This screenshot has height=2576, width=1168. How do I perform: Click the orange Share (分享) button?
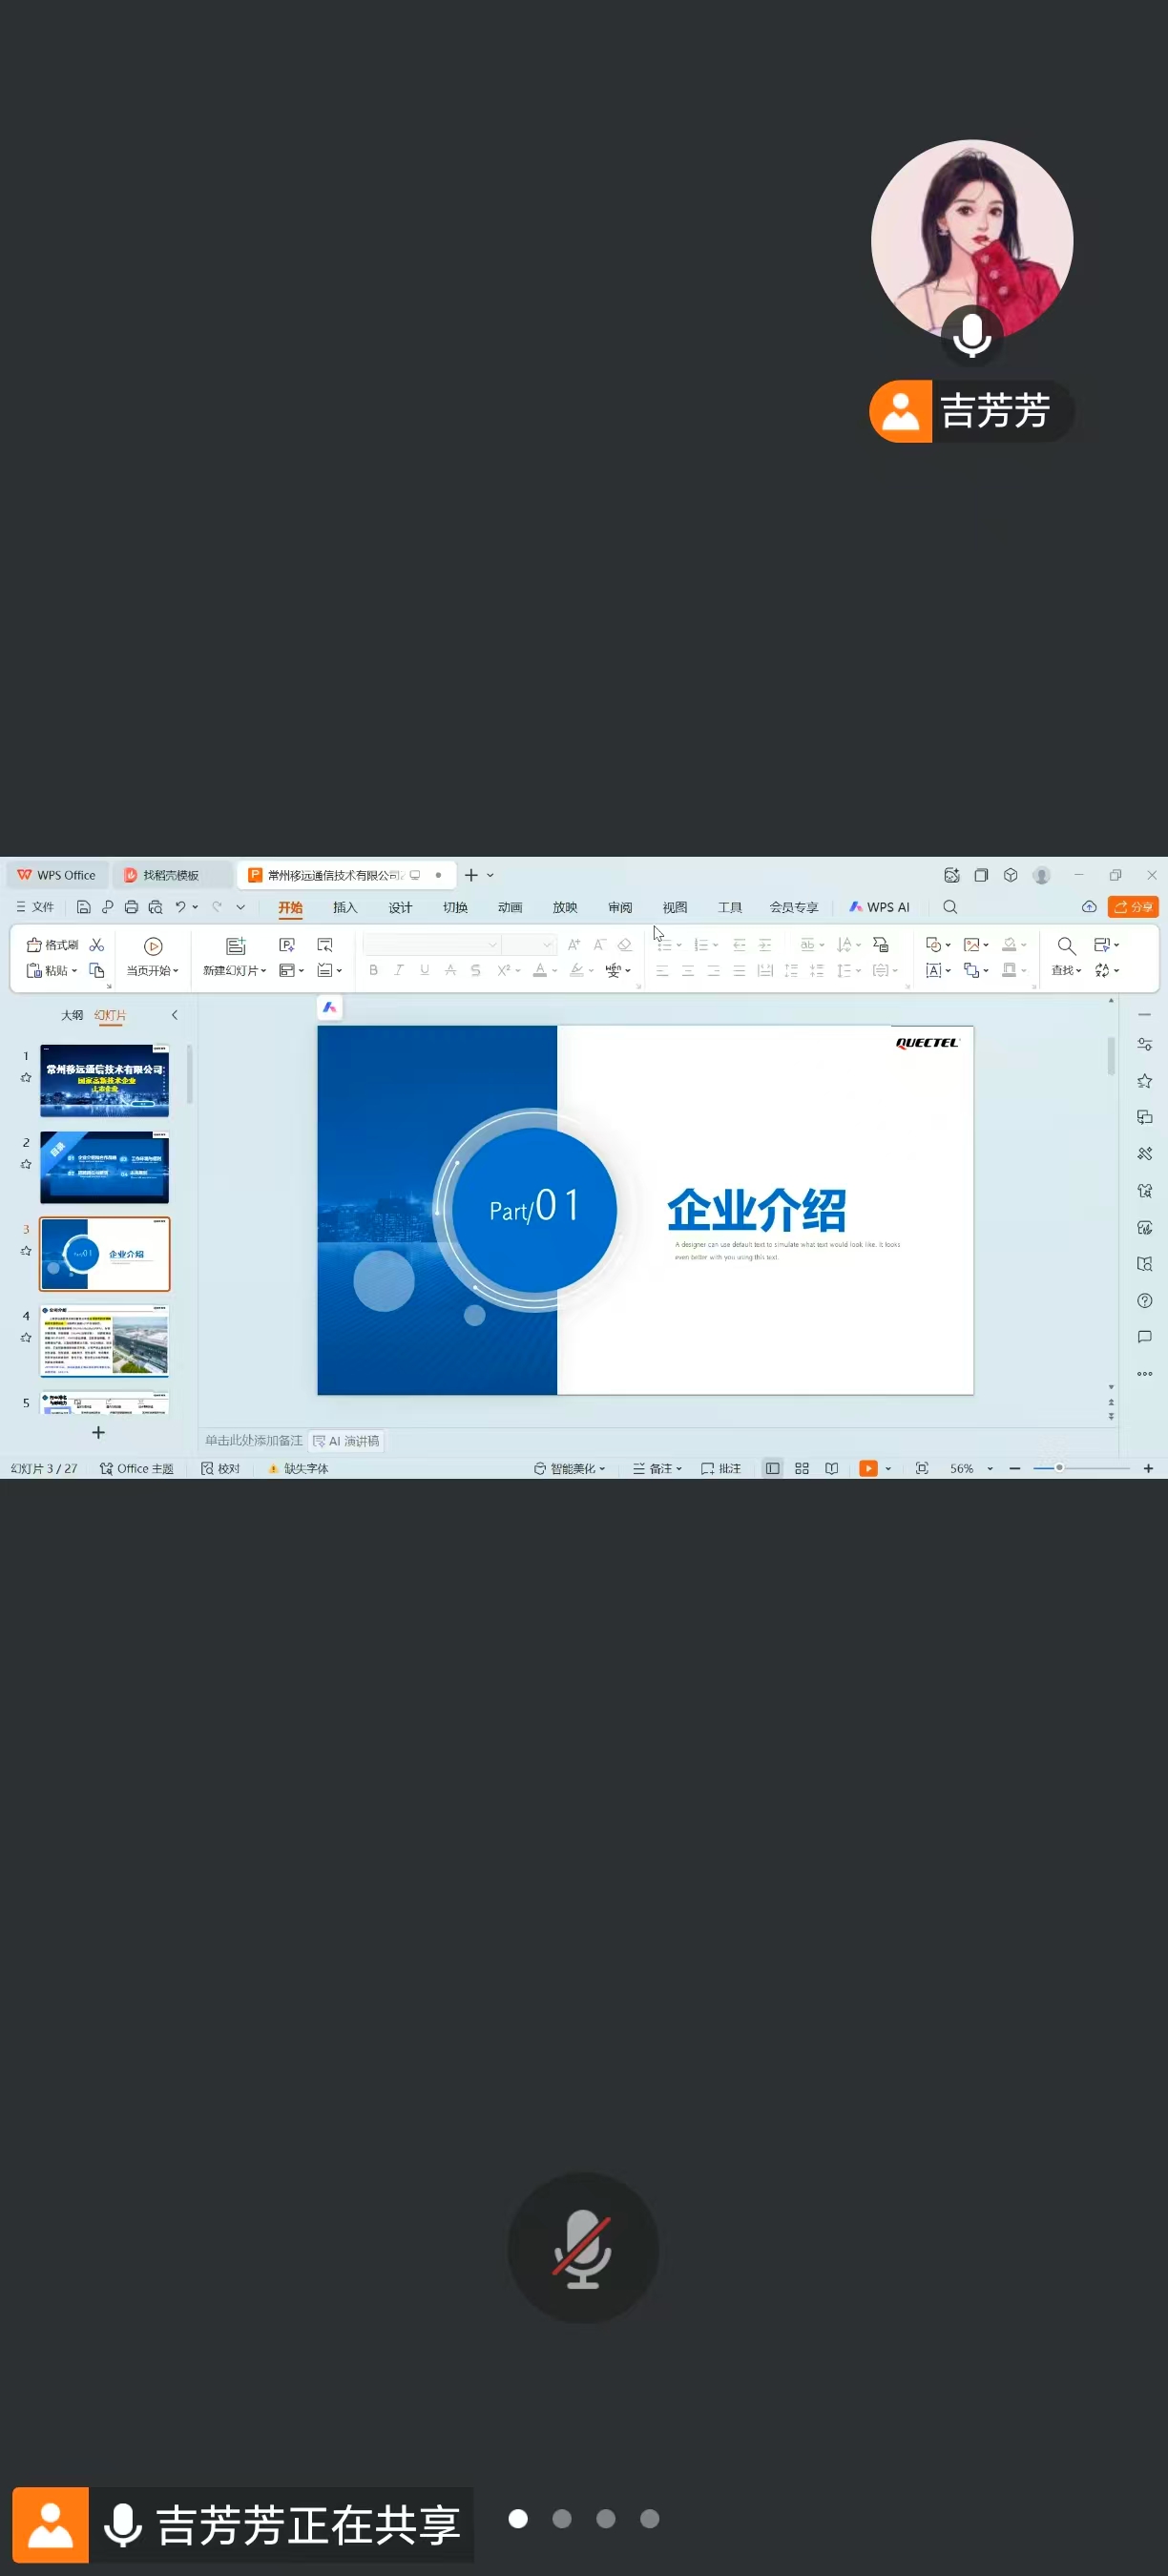click(x=1133, y=907)
